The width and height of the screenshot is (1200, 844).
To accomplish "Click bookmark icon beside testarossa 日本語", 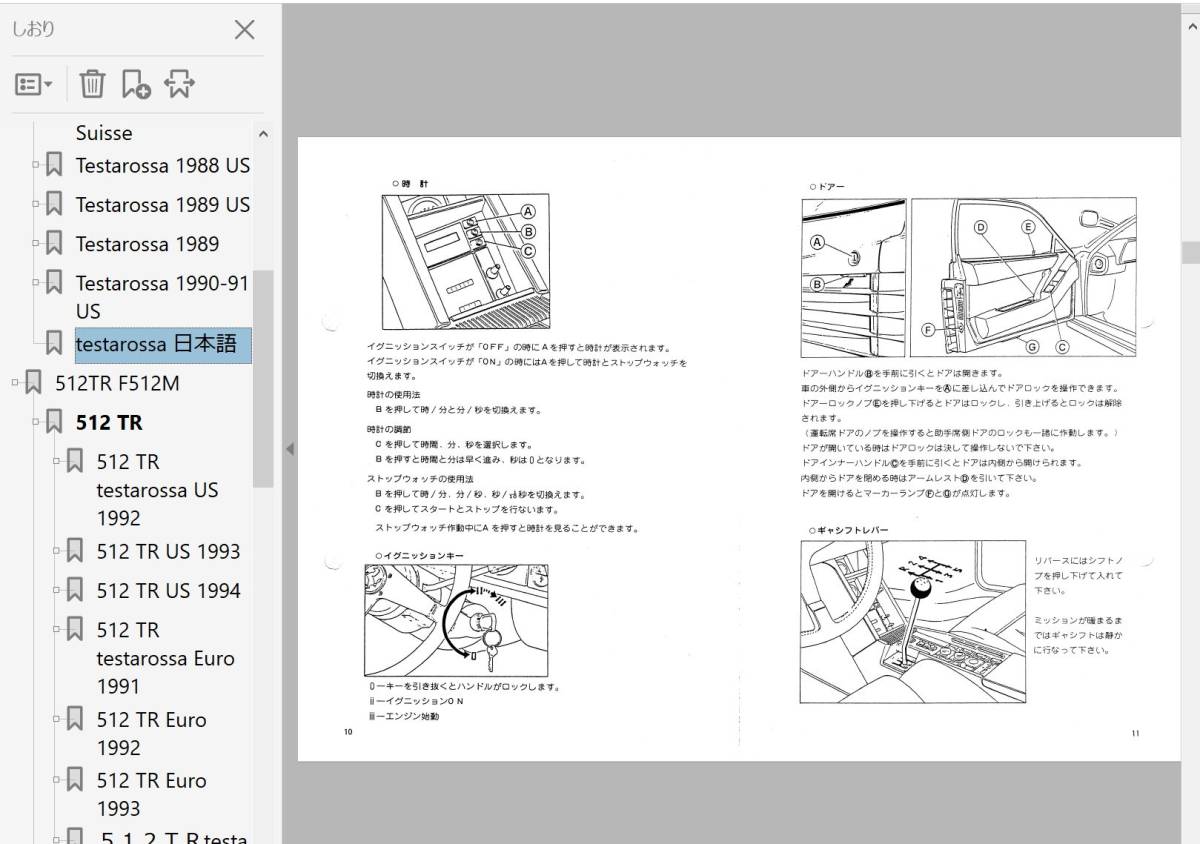I will click(55, 343).
